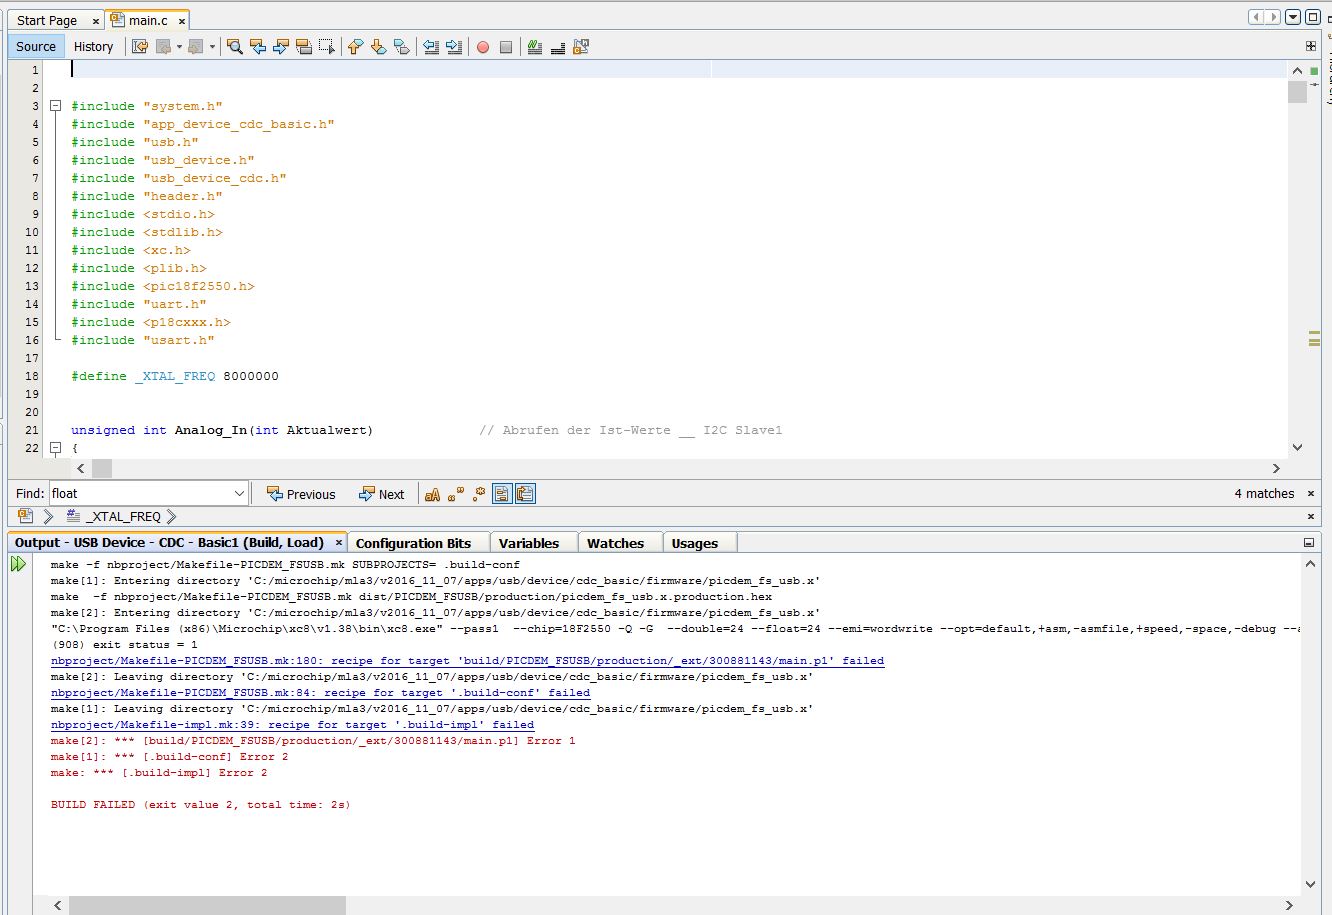Image resolution: width=1332 pixels, height=915 pixels.
Task: Open the Find Selection magnifier icon
Action: 234,46
